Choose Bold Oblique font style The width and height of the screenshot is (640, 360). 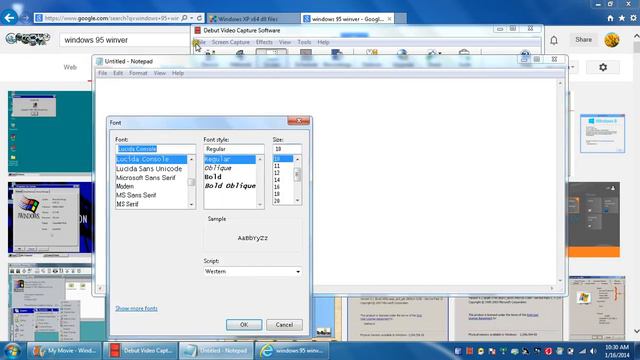click(230, 186)
